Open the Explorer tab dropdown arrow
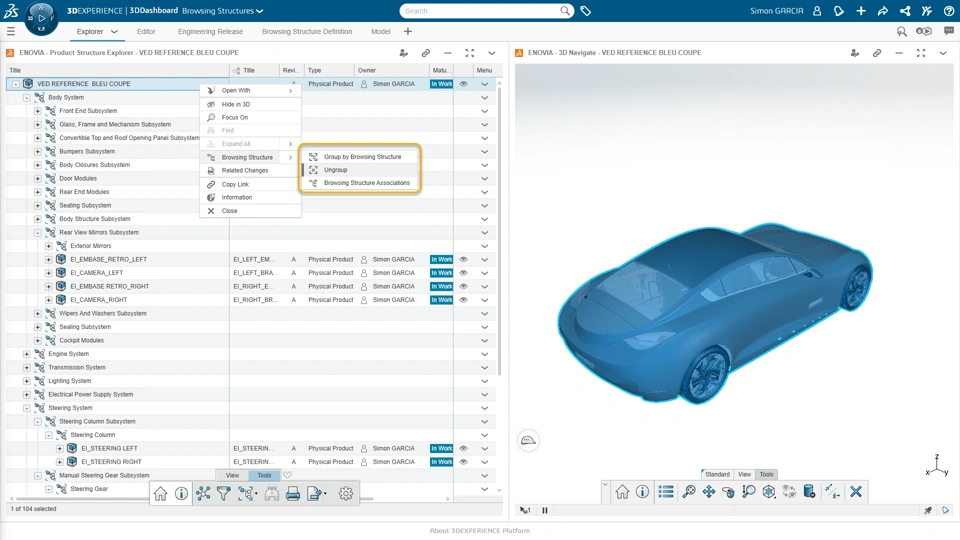The image size is (960, 540). (x=114, y=31)
